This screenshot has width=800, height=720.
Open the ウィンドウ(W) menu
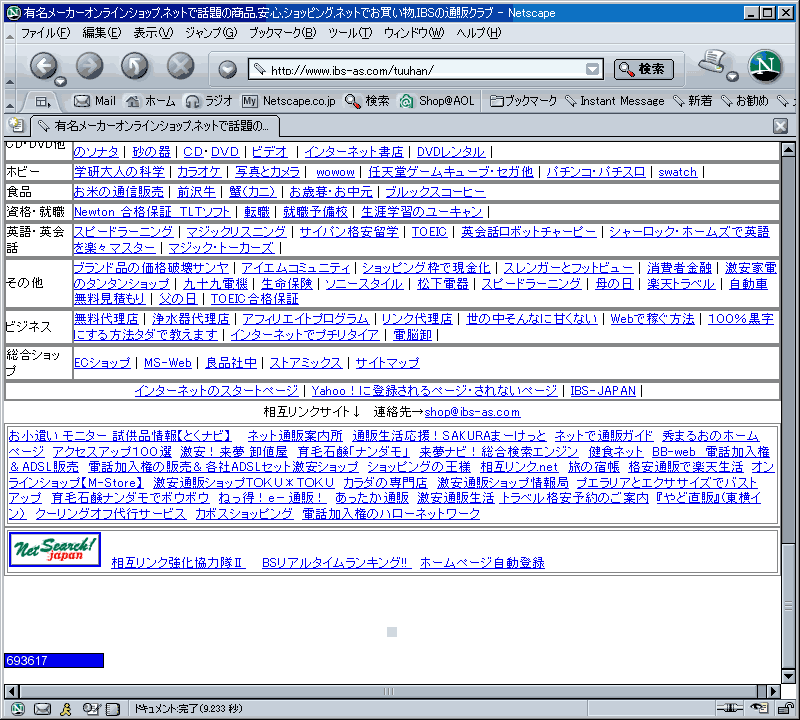coord(414,33)
